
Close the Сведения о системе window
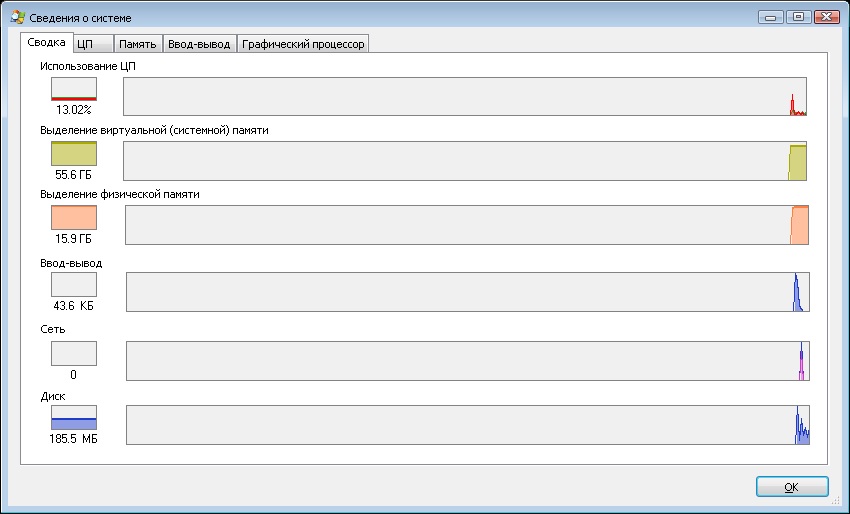[x=826, y=16]
